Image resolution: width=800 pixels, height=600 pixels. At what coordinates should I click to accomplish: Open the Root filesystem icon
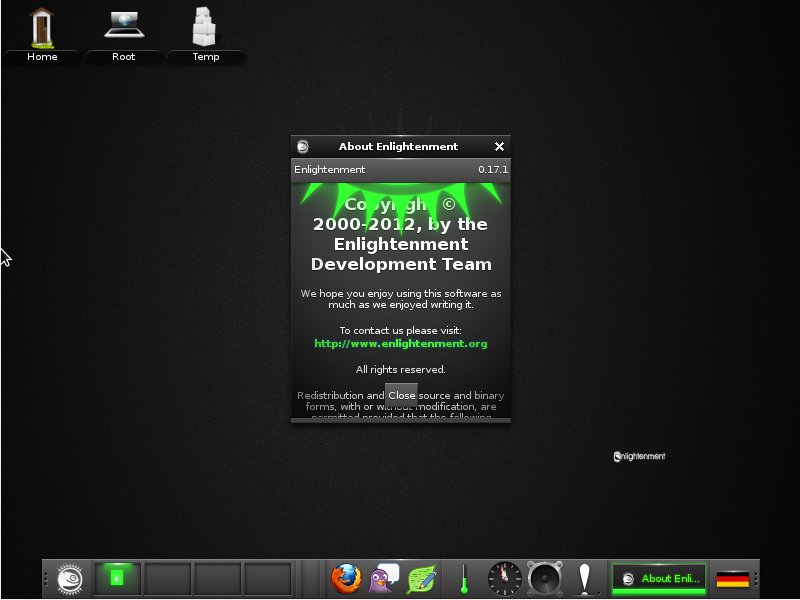click(124, 30)
